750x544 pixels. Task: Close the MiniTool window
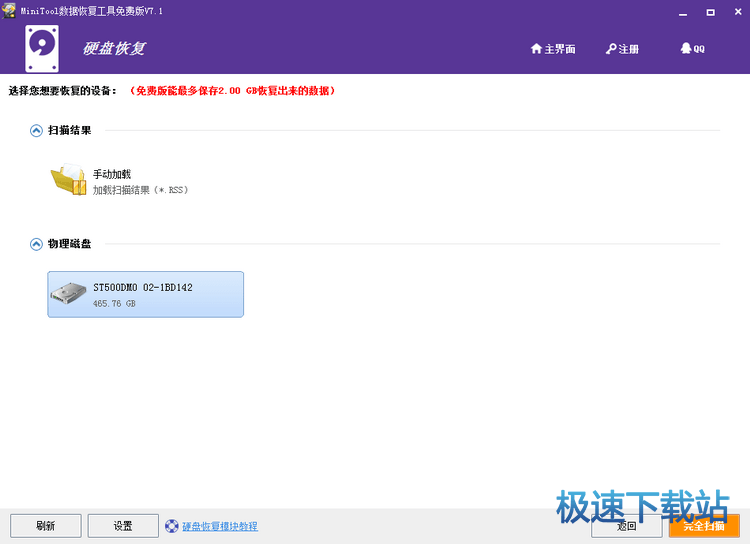point(738,12)
